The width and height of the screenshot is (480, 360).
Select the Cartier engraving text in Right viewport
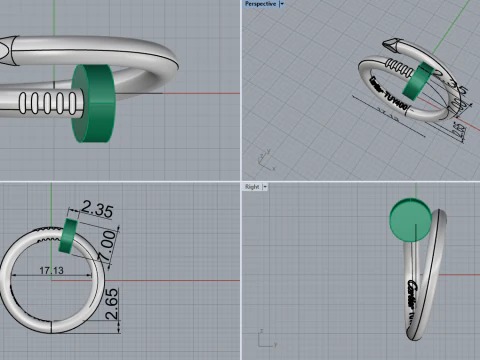pyautogui.click(x=412, y=295)
